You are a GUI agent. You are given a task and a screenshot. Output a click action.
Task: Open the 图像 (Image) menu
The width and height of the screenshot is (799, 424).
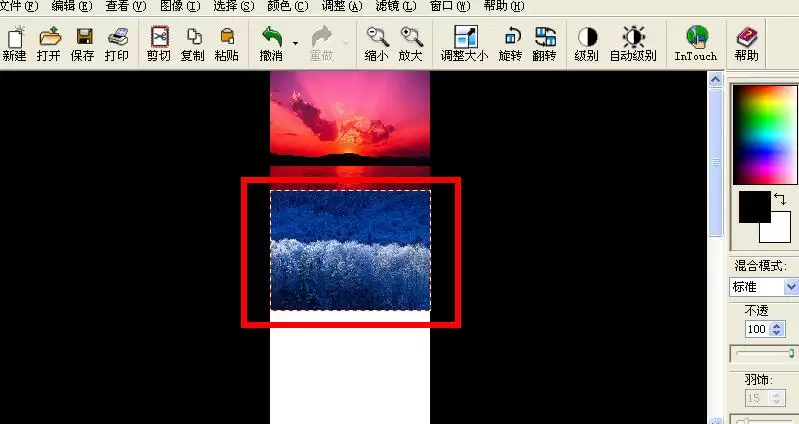point(180,6)
